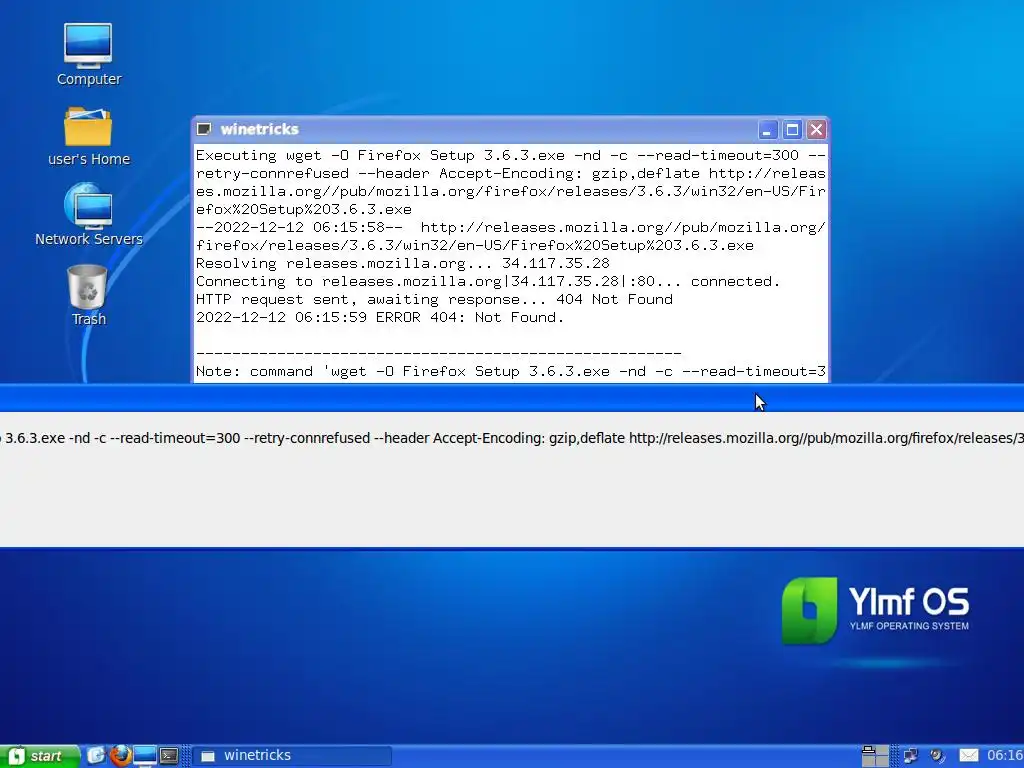Open the volume speaker tray icon
The height and width of the screenshot is (768, 1024).
938,756
